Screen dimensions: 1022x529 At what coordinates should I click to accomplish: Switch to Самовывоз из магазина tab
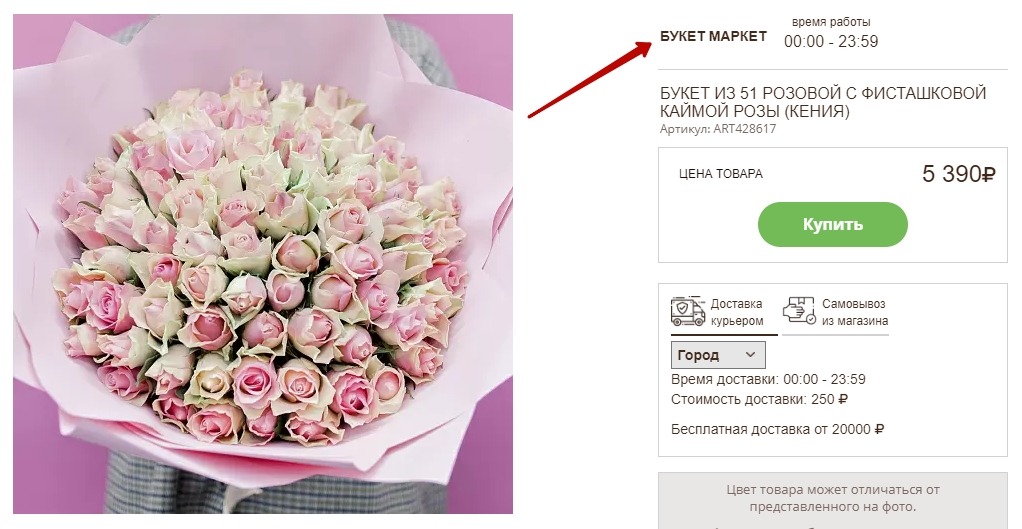tap(836, 313)
